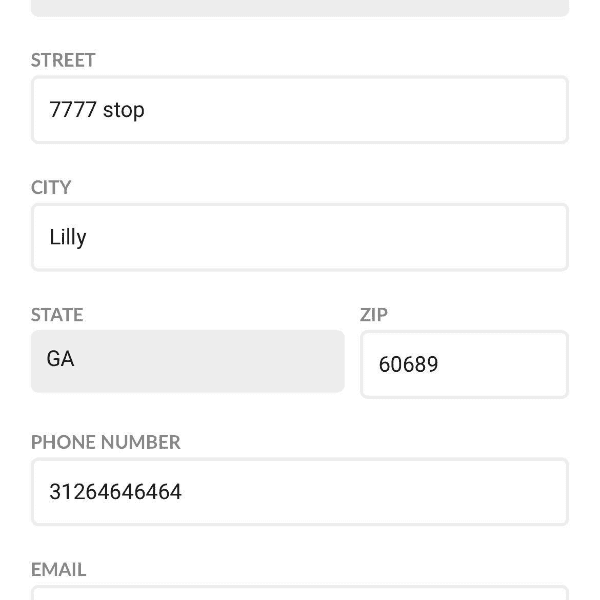This screenshot has width=600, height=600.
Task: Place cursor on 'Lilly' city text
Action: 68,237
